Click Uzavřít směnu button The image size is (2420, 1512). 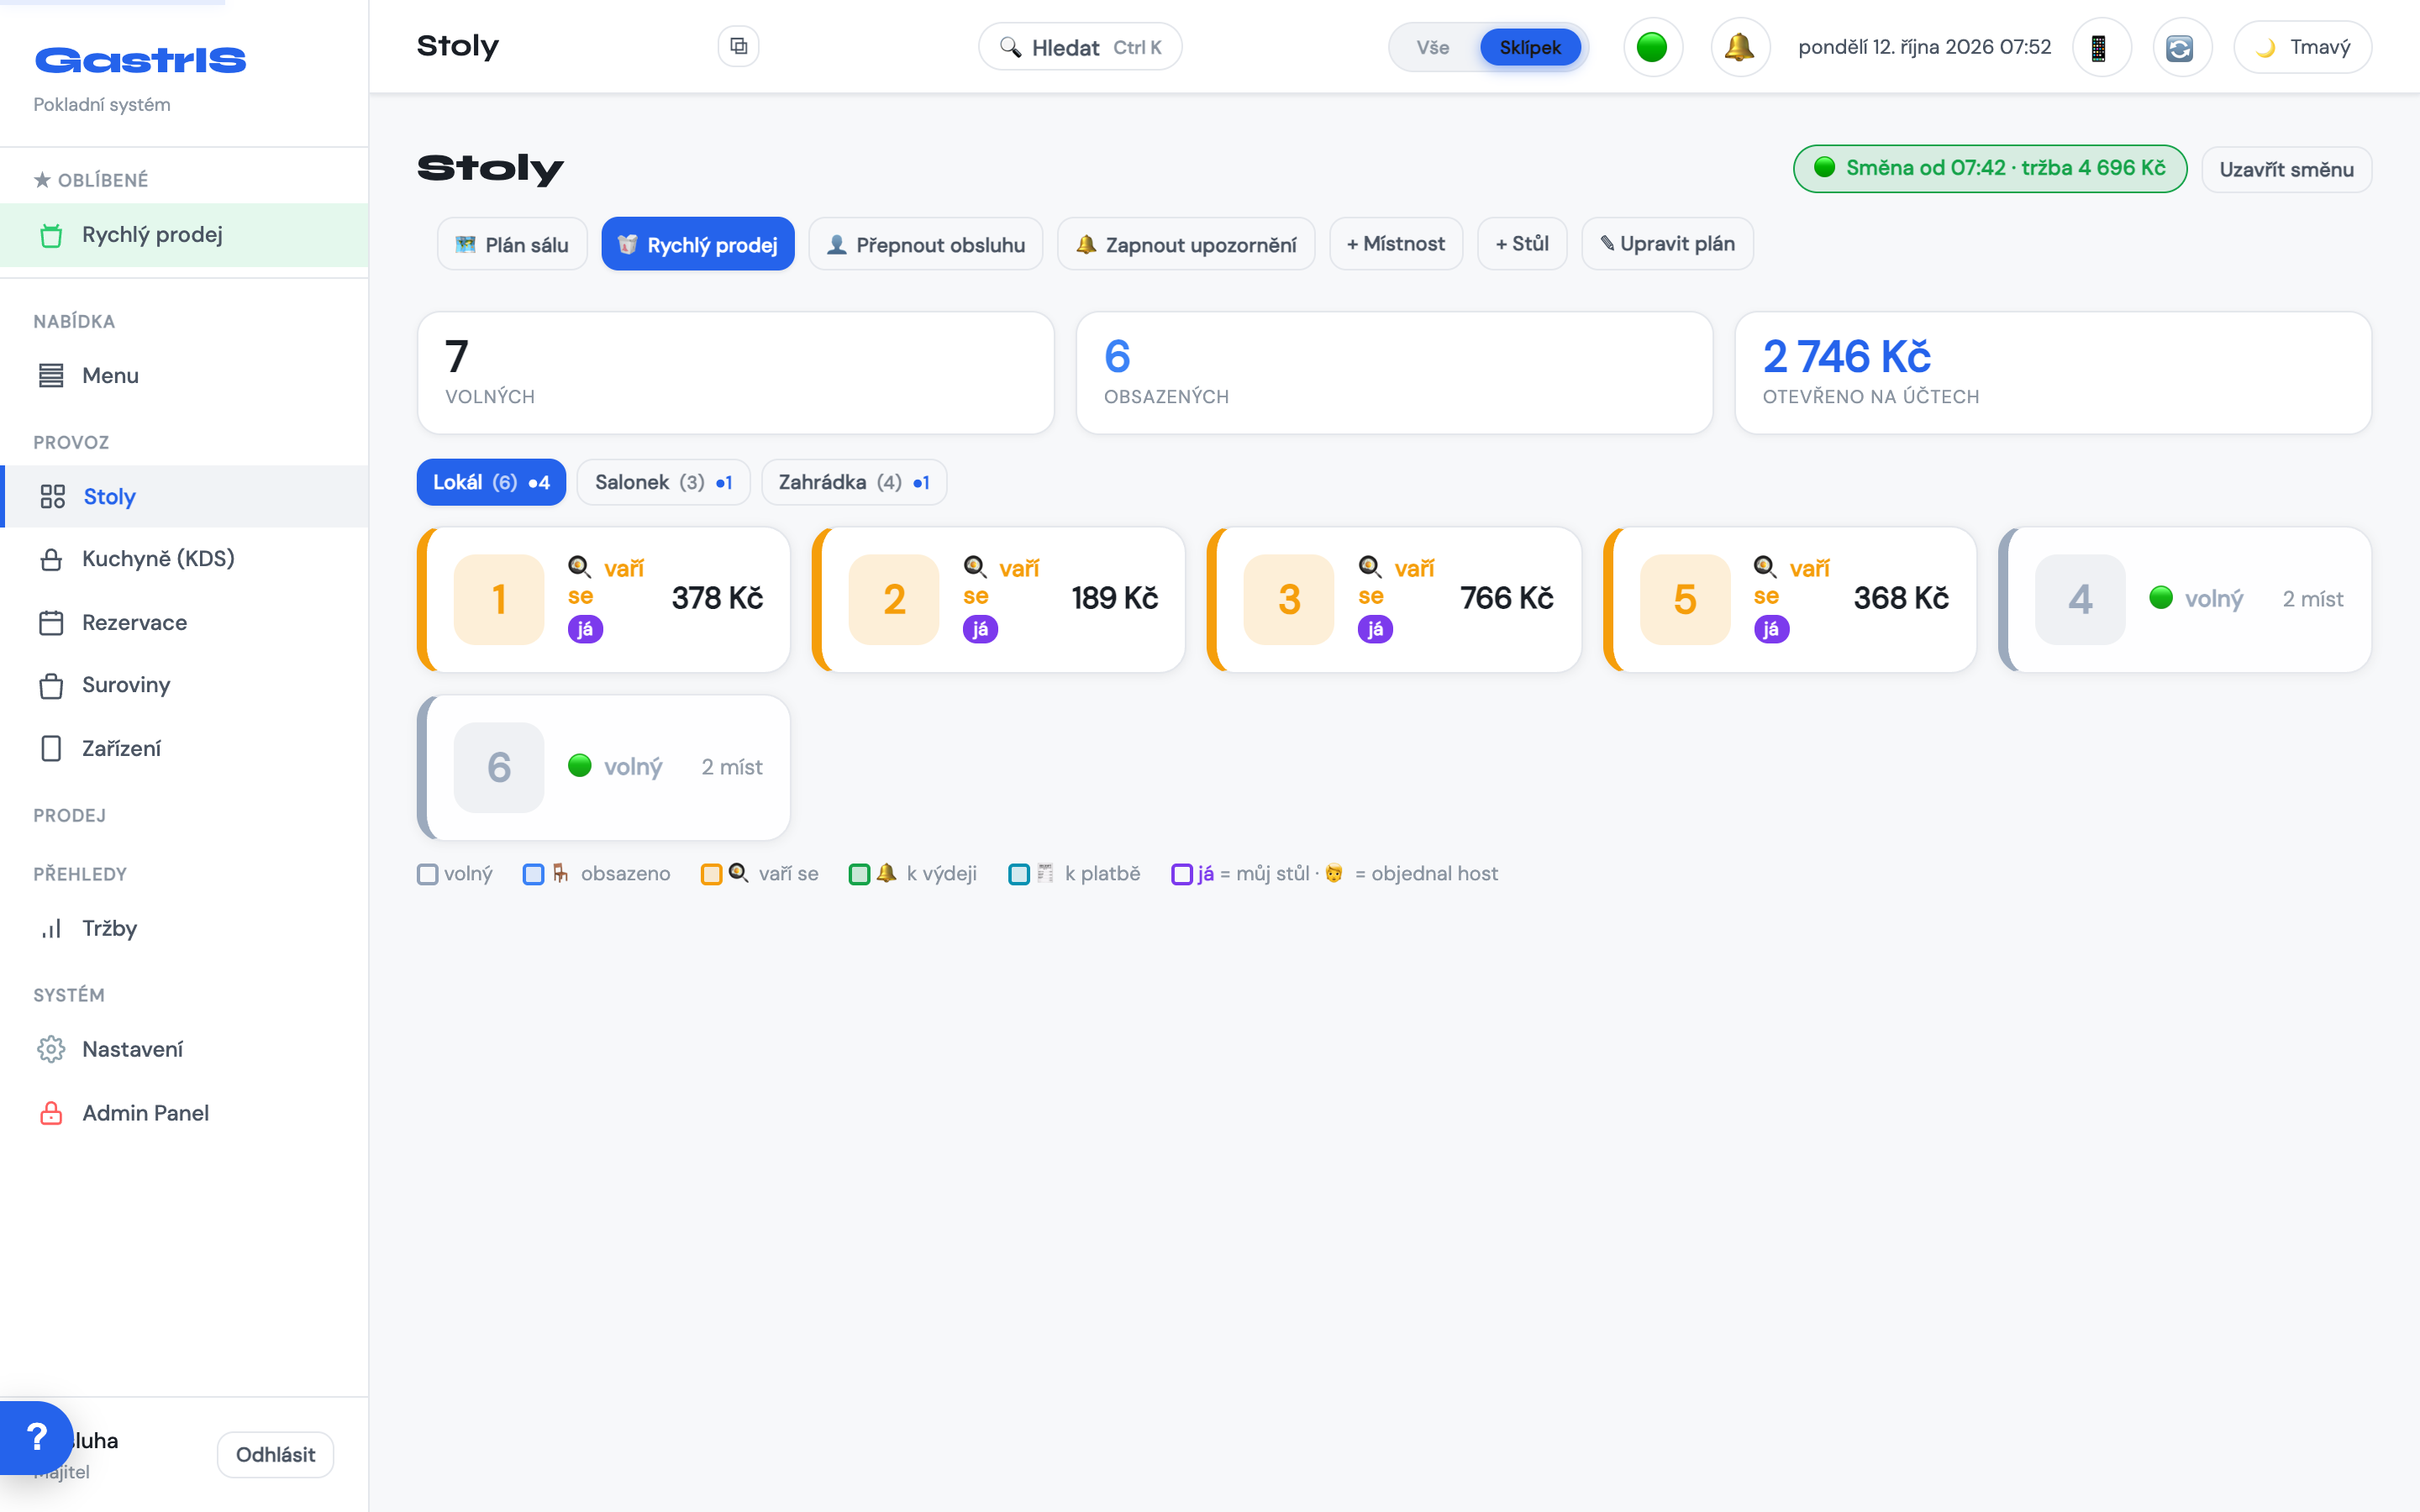tap(2286, 169)
